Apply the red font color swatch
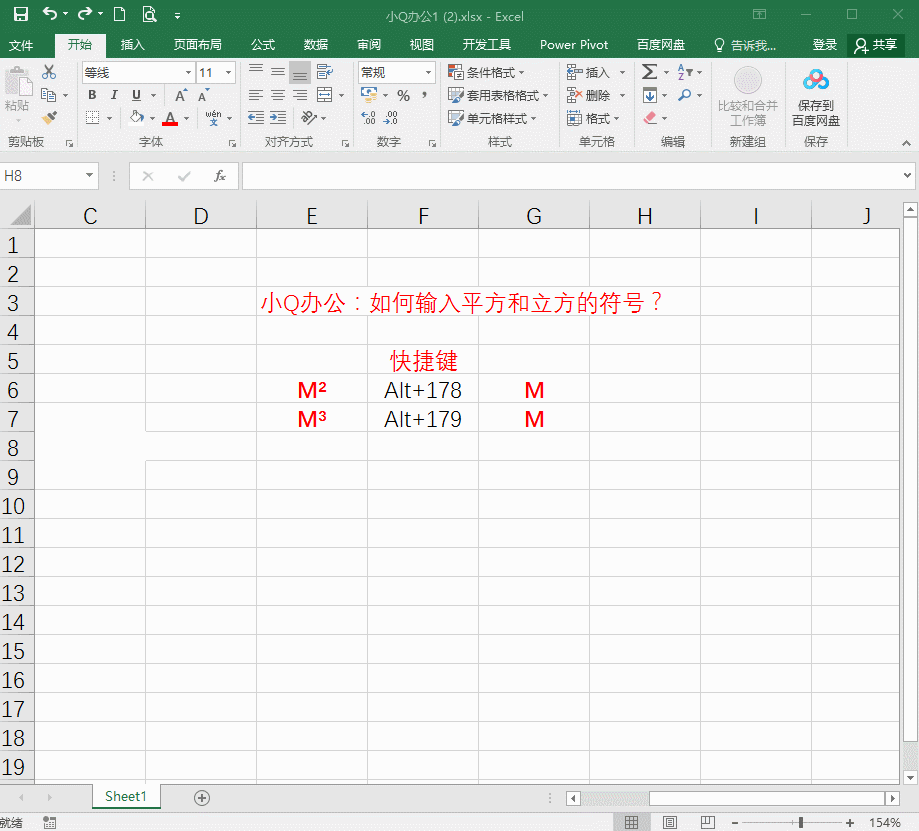 point(170,118)
